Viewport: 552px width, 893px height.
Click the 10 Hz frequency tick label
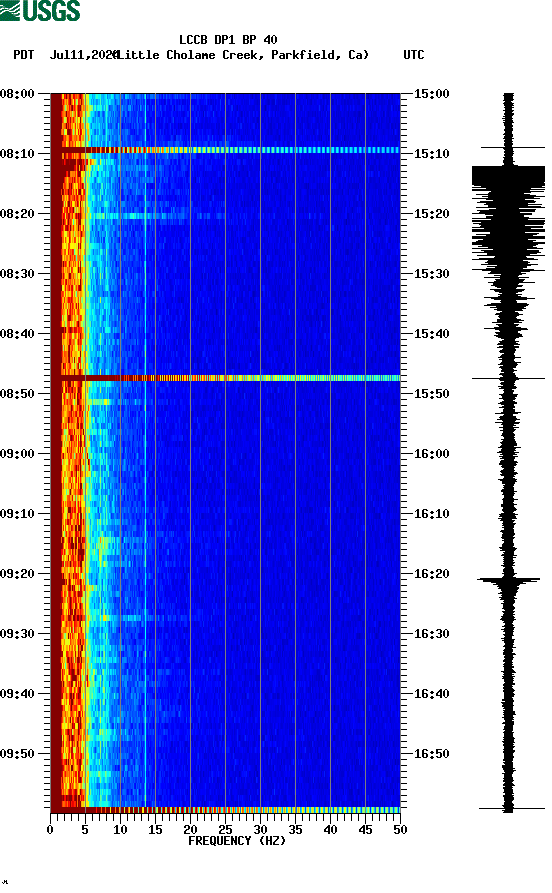click(x=120, y=830)
